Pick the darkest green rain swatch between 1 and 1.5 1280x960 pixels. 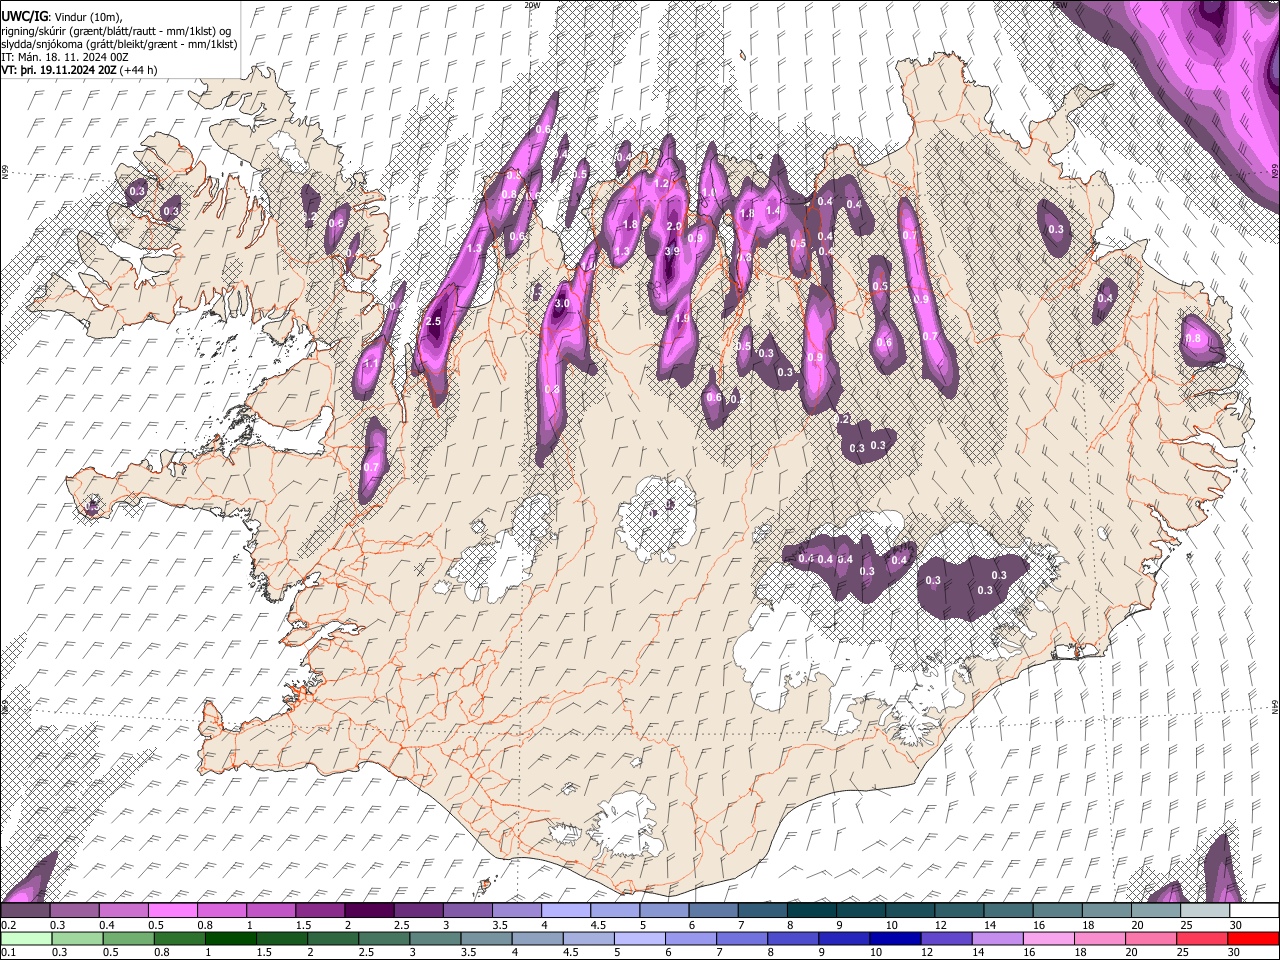230,938
